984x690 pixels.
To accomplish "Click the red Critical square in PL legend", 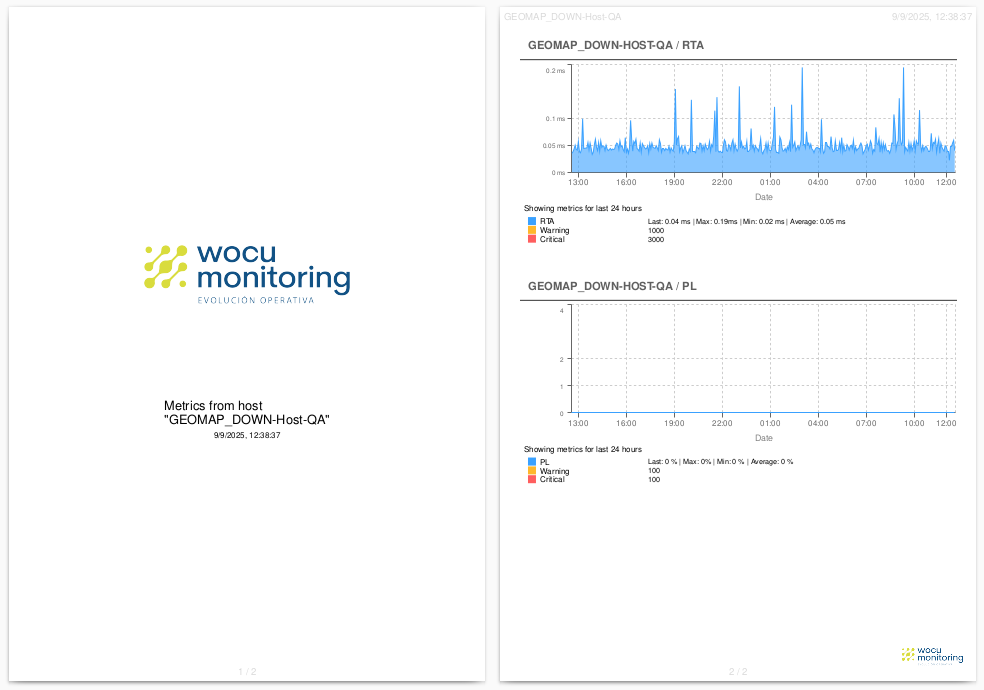I will tap(531, 480).
